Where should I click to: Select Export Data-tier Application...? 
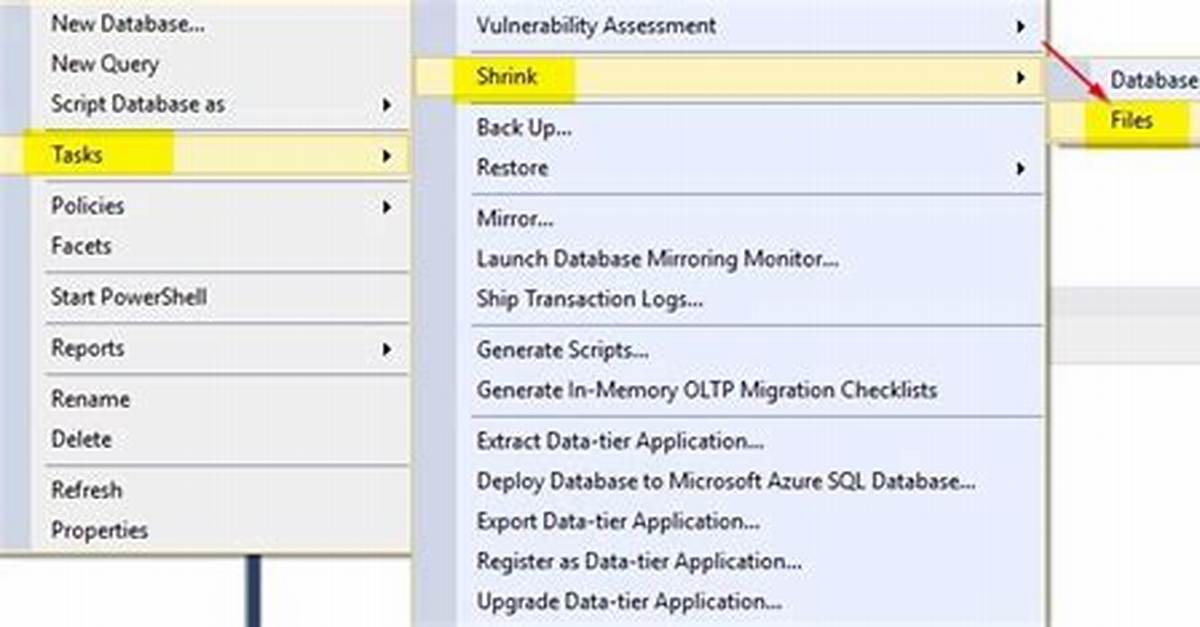pyautogui.click(x=618, y=521)
